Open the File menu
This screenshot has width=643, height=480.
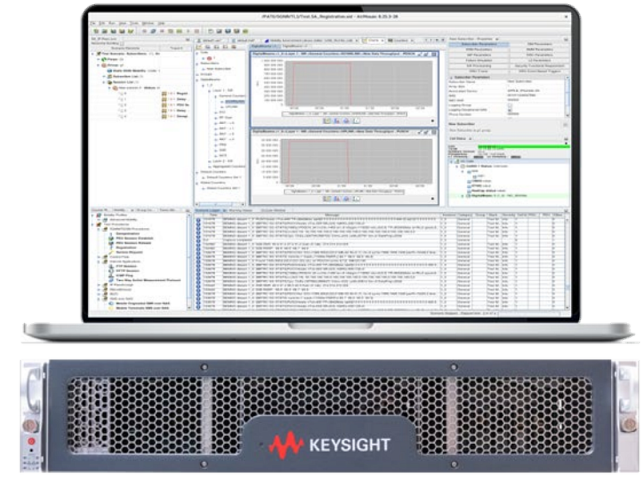(x=93, y=23)
